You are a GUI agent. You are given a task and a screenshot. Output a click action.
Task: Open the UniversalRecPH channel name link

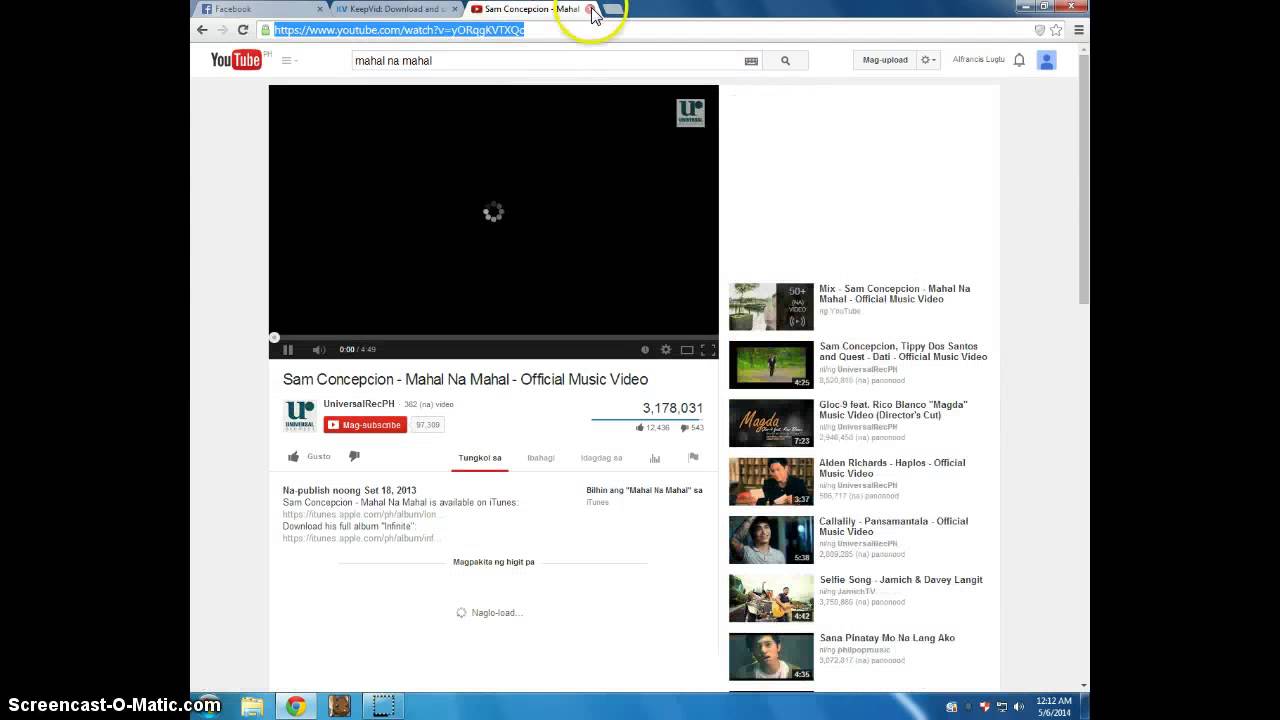click(x=359, y=404)
